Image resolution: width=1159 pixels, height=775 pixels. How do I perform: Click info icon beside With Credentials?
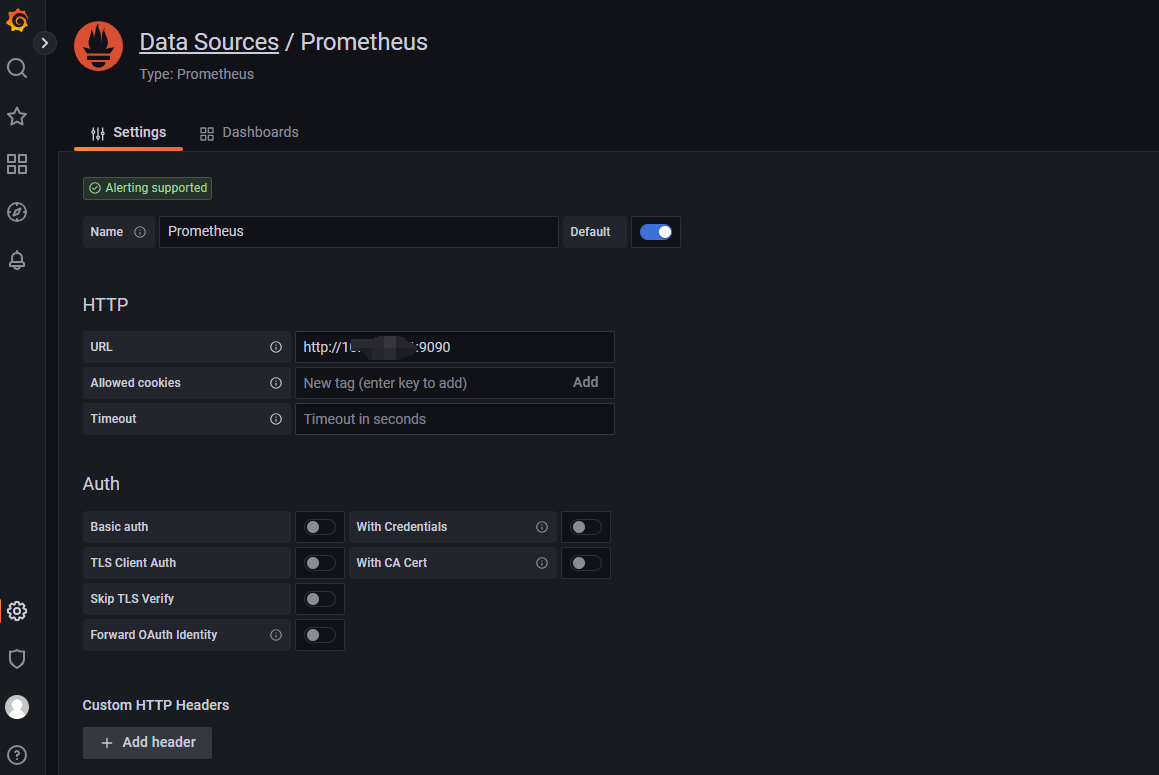click(542, 527)
